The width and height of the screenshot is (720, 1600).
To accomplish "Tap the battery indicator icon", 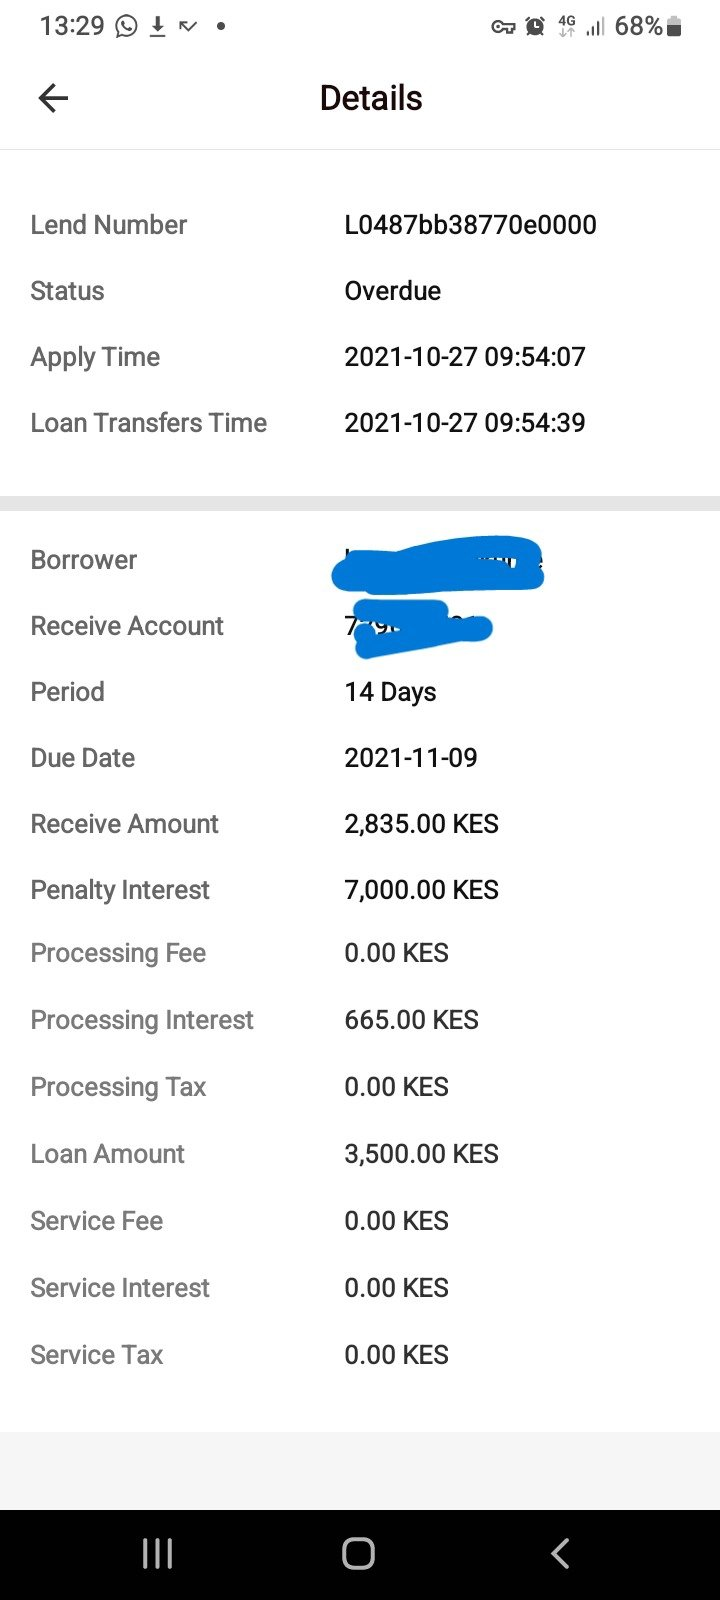I will click(x=675, y=27).
